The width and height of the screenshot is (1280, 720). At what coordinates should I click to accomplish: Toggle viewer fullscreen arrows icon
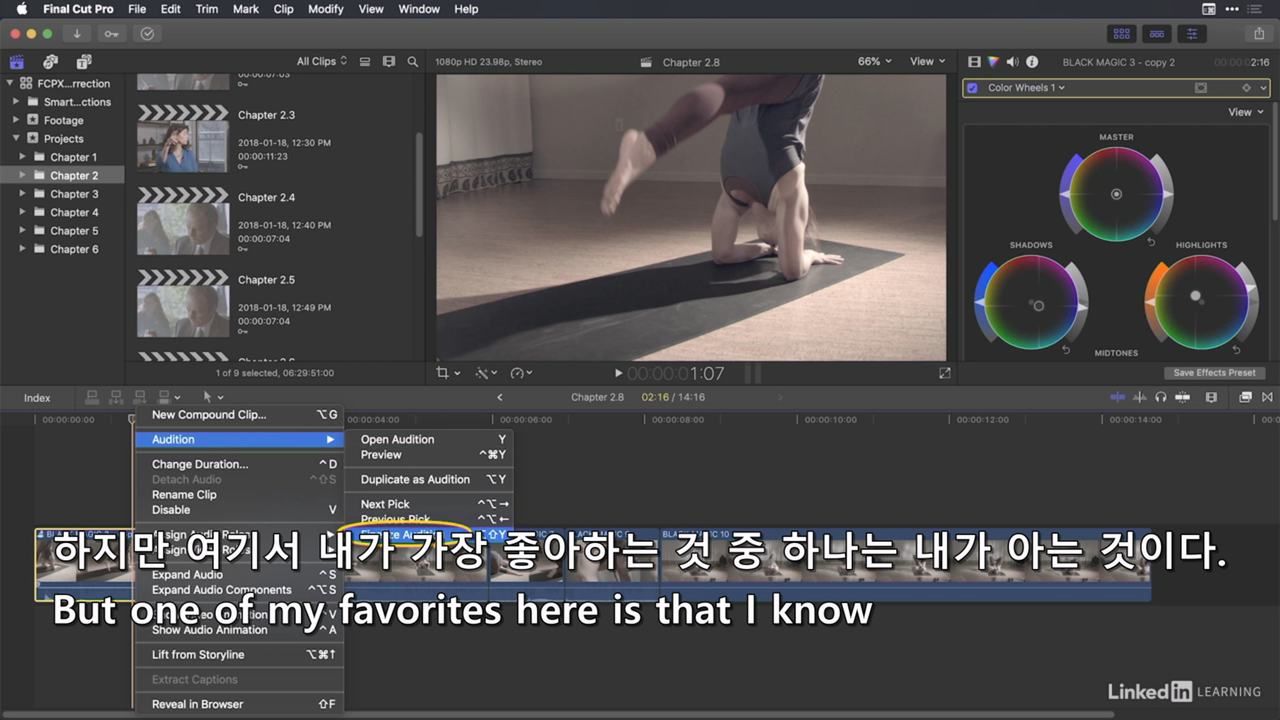click(x=945, y=373)
